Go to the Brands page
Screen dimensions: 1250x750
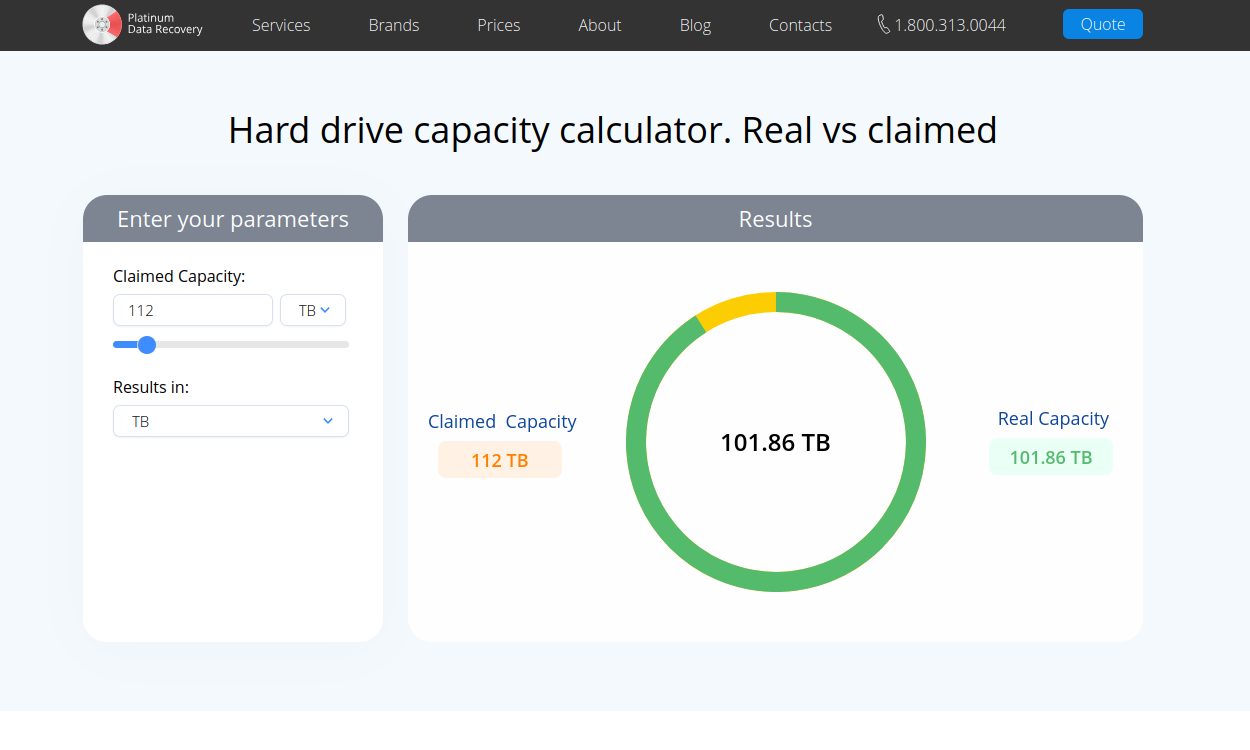pos(394,25)
